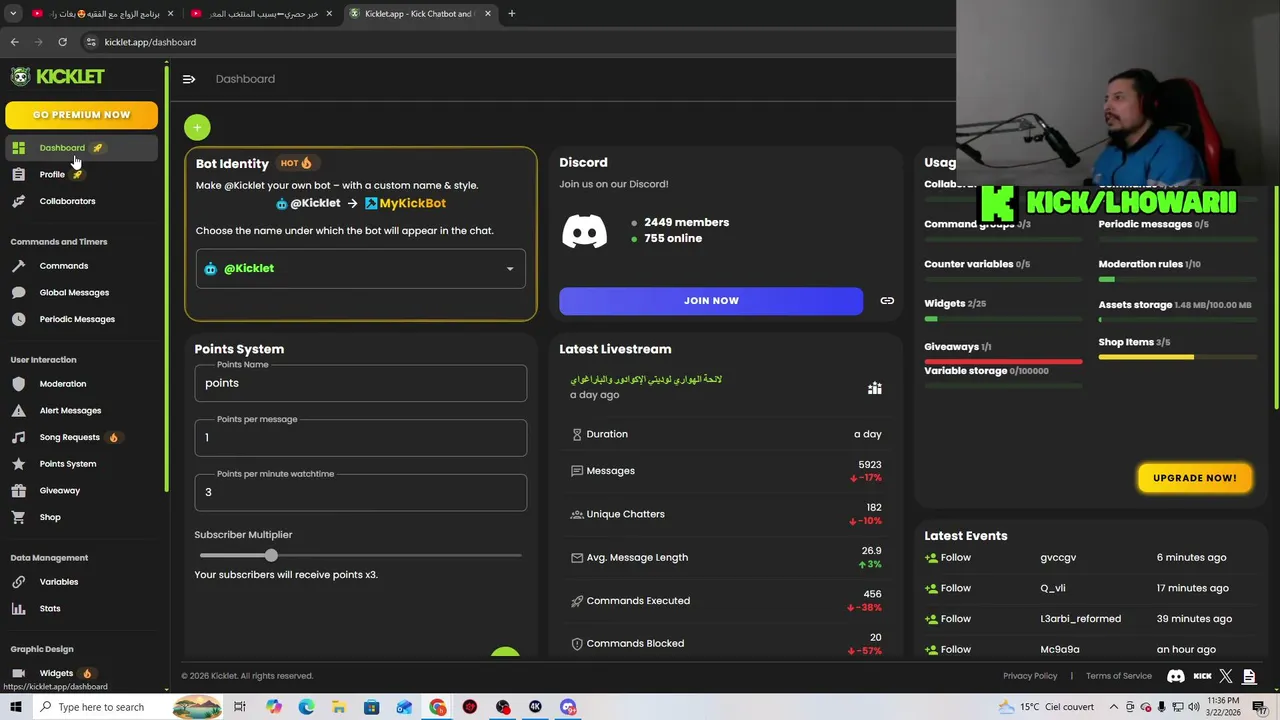This screenshot has height=720, width=1280.
Task: Click the weather 15°C Ciel couvert widget
Action: tap(1047, 707)
